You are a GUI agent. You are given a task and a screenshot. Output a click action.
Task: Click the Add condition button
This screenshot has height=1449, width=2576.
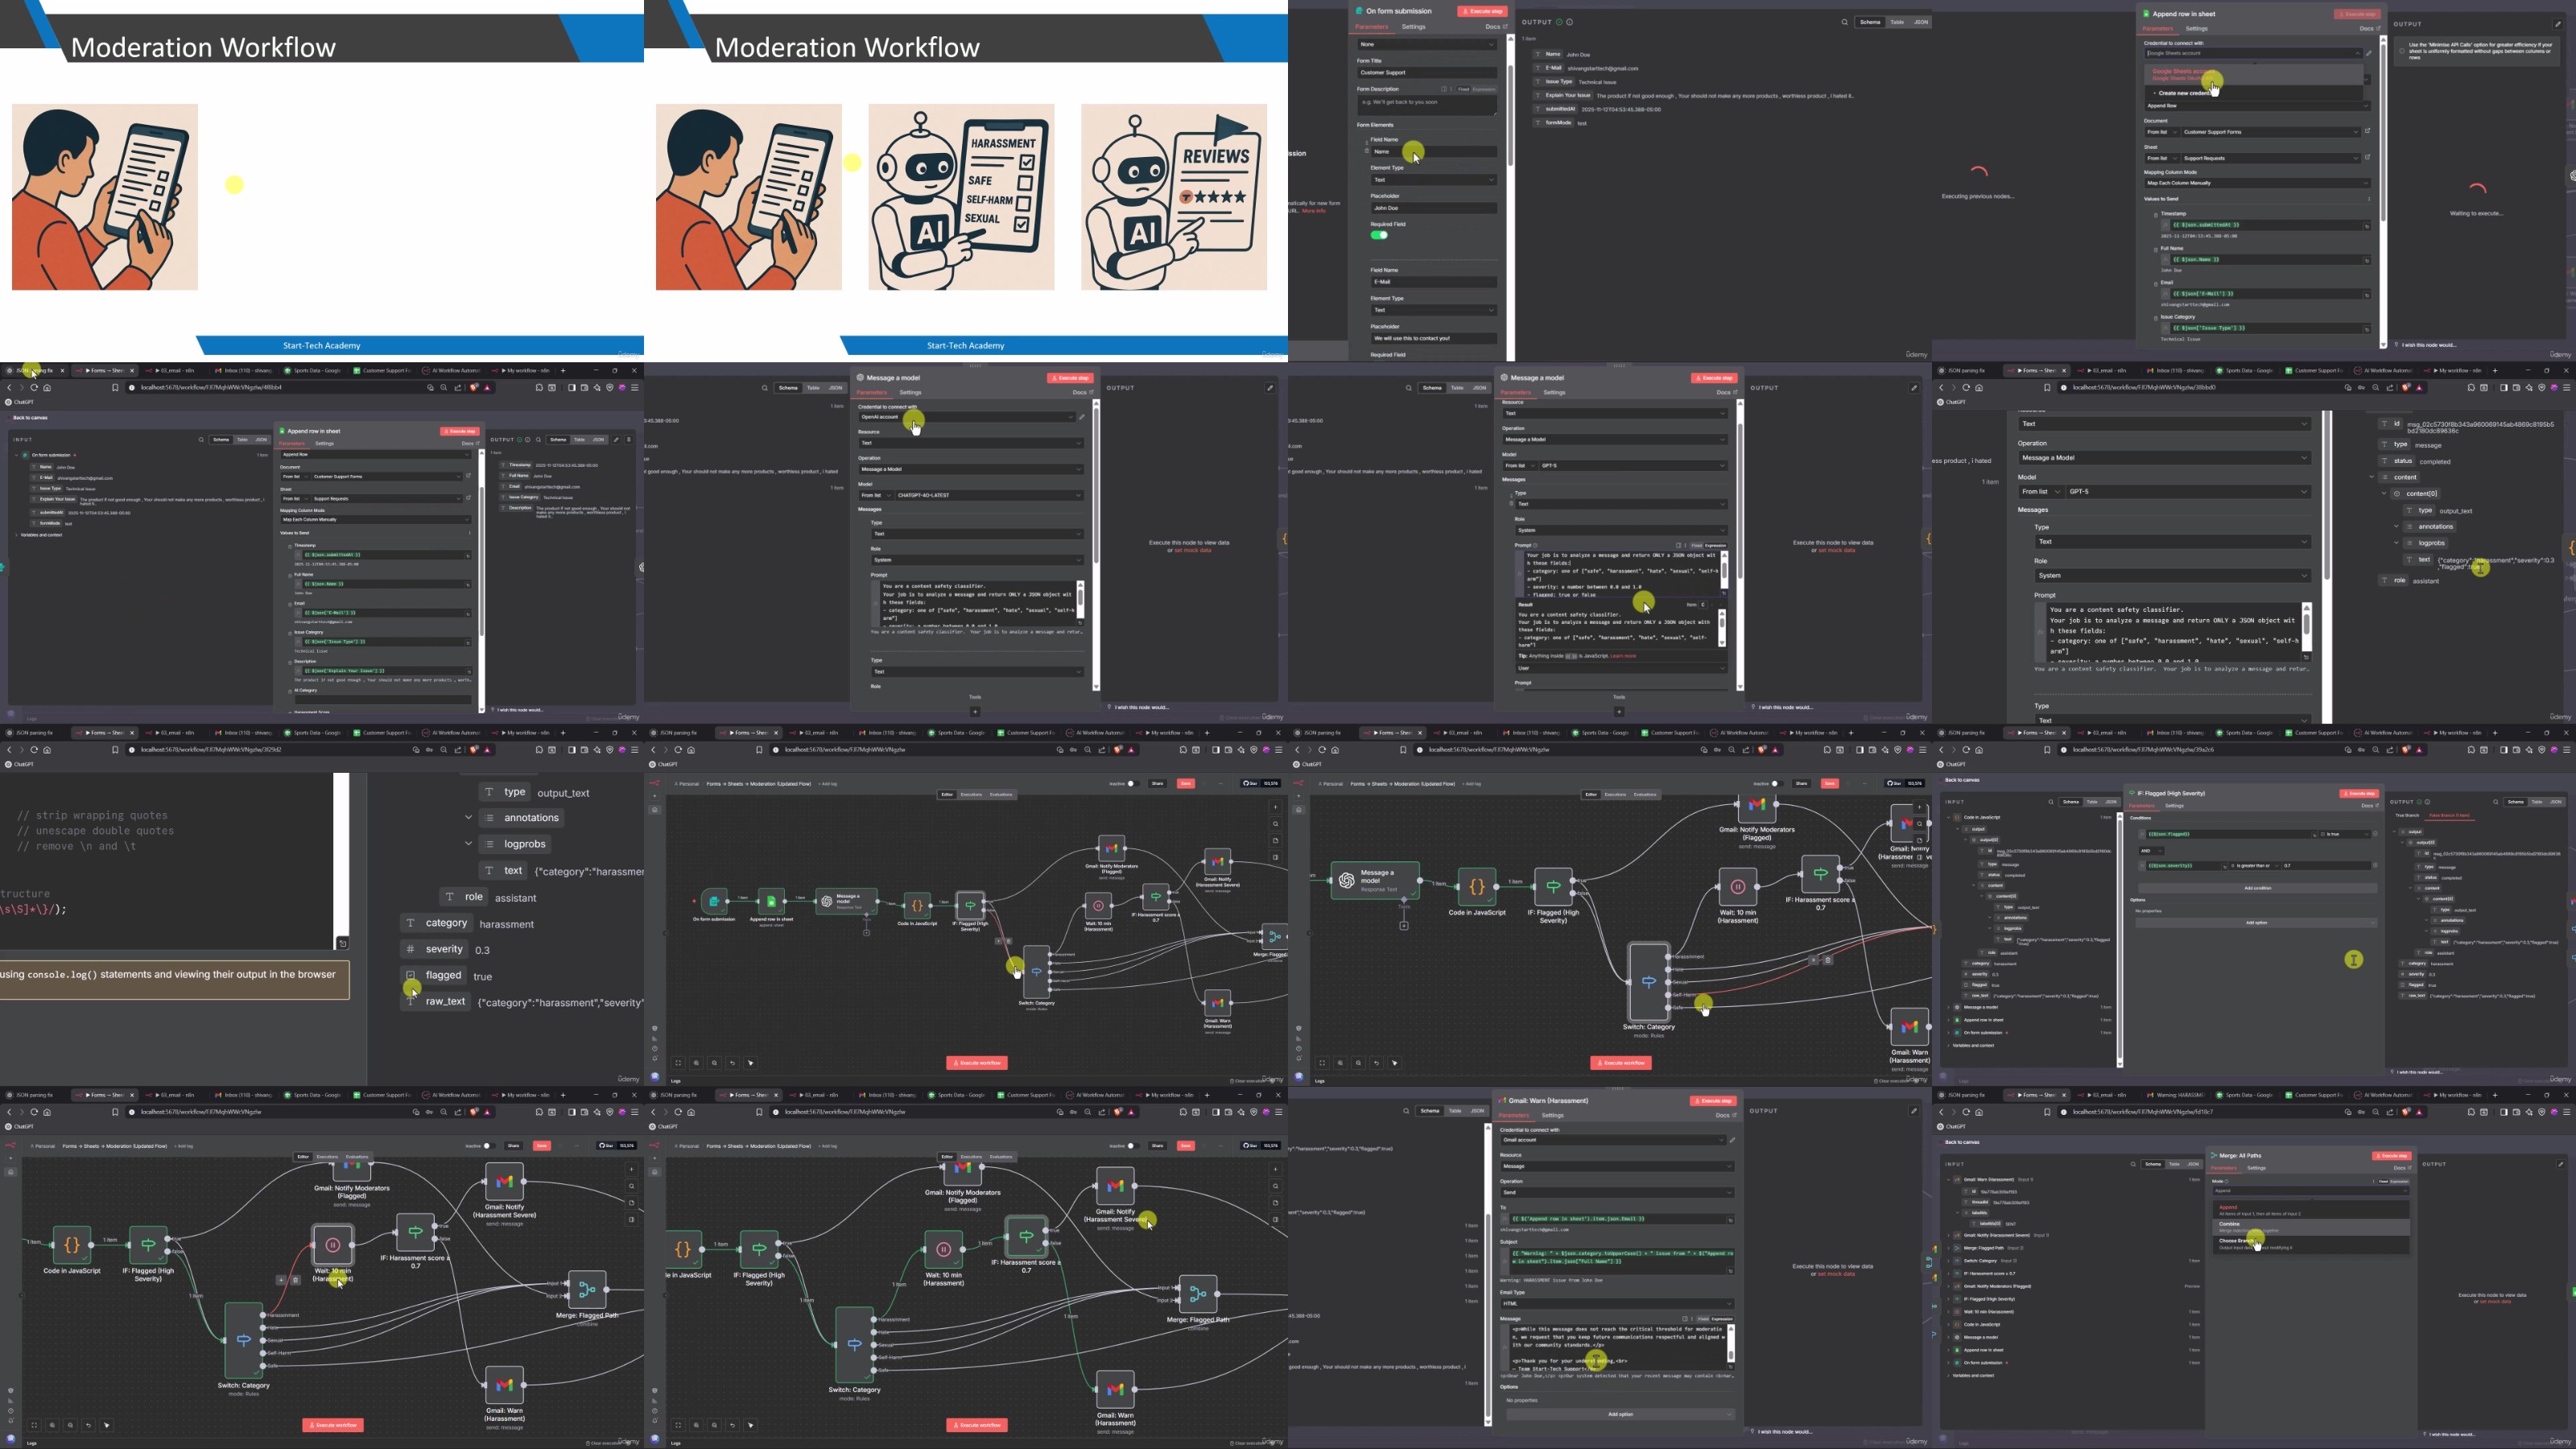coord(2257,887)
